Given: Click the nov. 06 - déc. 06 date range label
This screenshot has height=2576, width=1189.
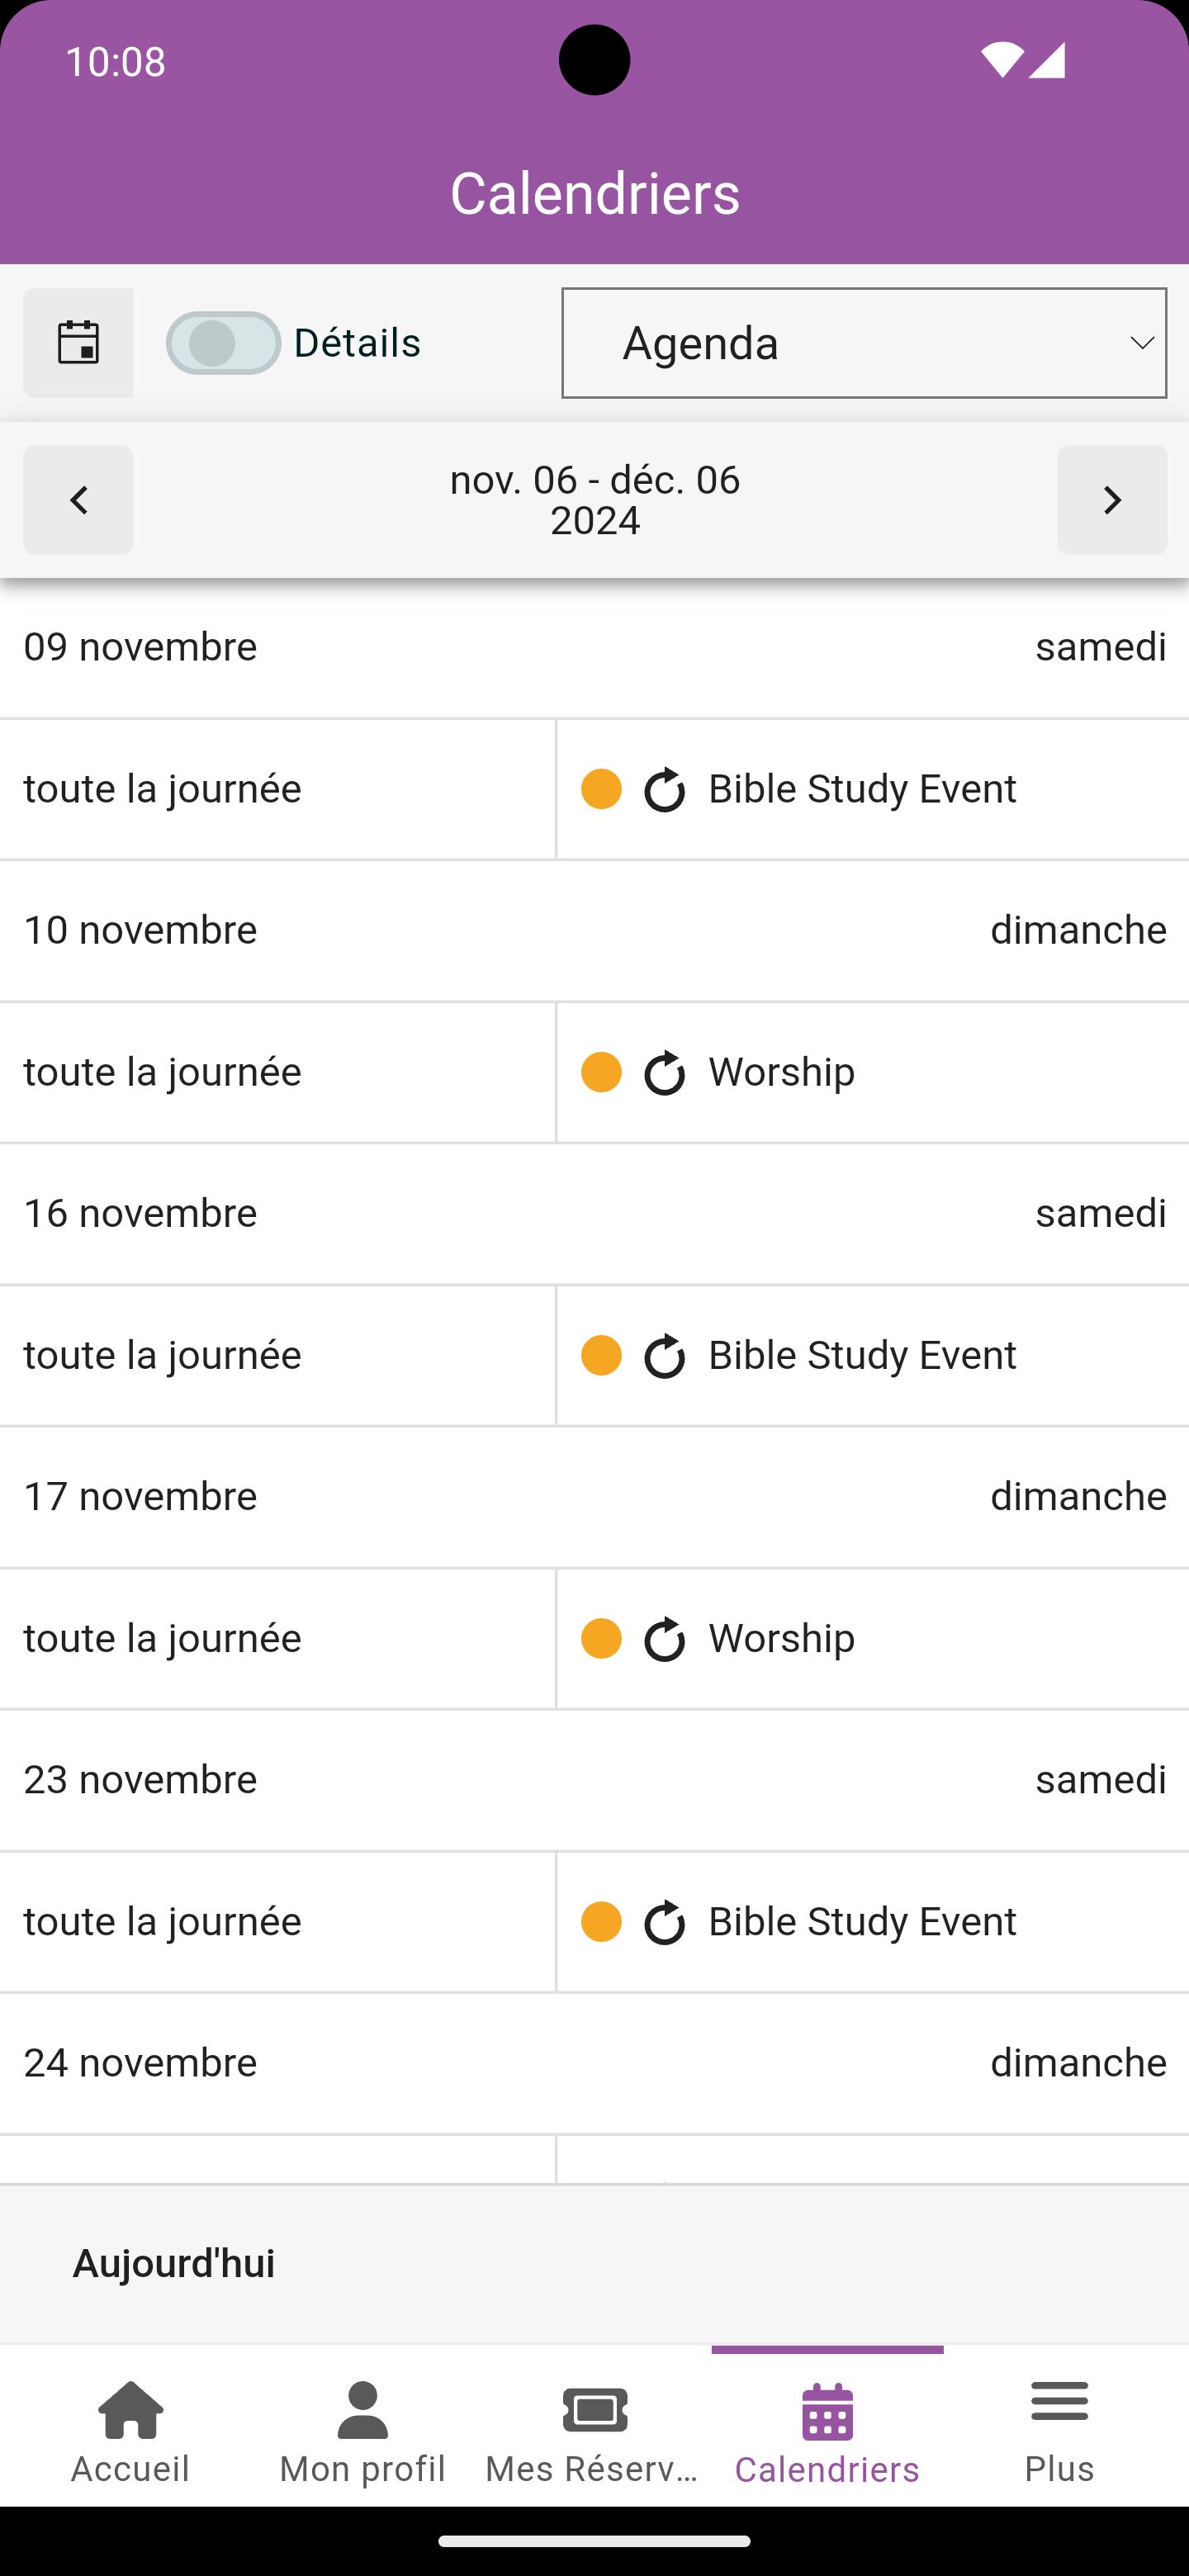Looking at the screenshot, I should [594, 500].
